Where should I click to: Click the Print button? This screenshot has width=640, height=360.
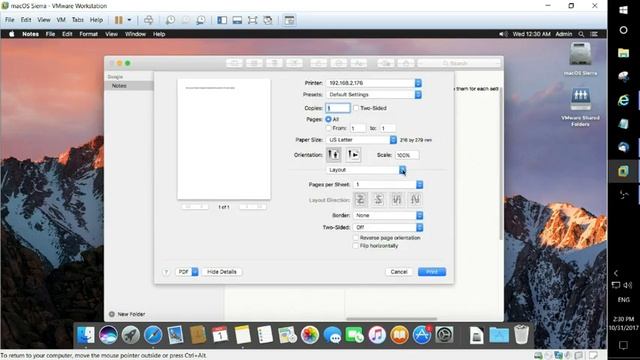432,272
